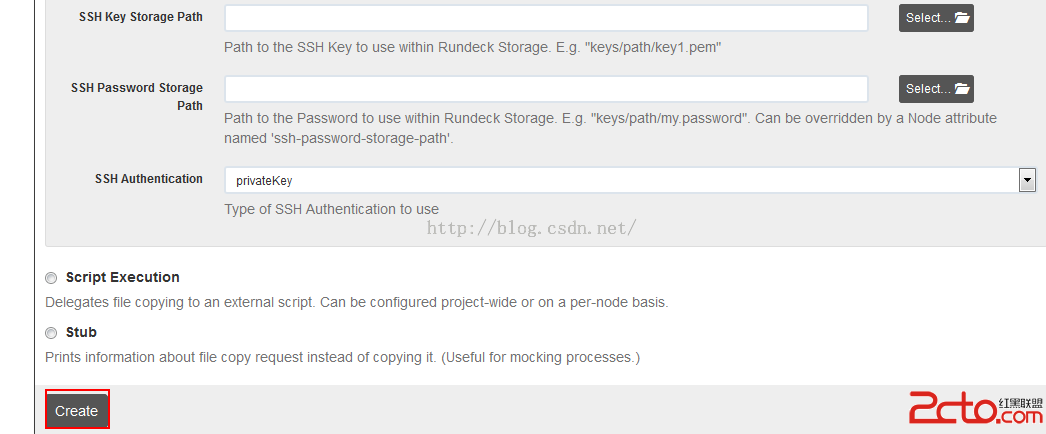
Task: Click the Select button for SSH Password Storage
Action: point(936,89)
